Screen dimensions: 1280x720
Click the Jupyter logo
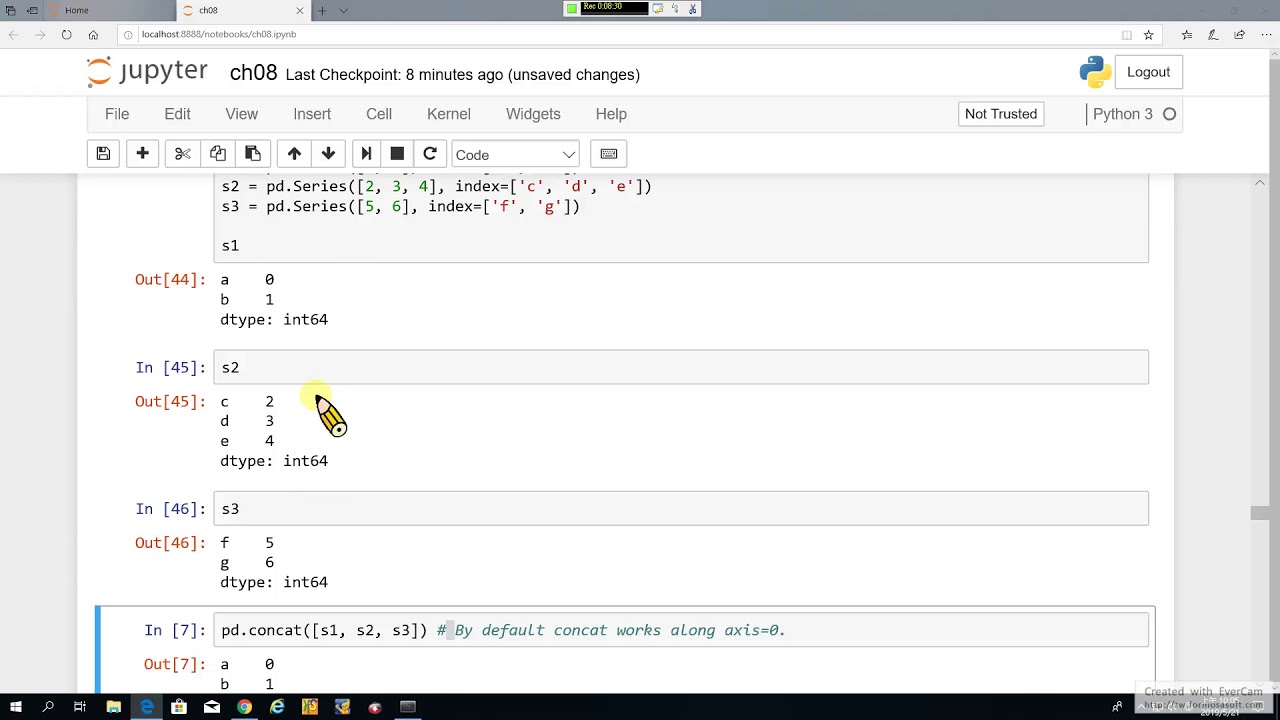point(147,73)
